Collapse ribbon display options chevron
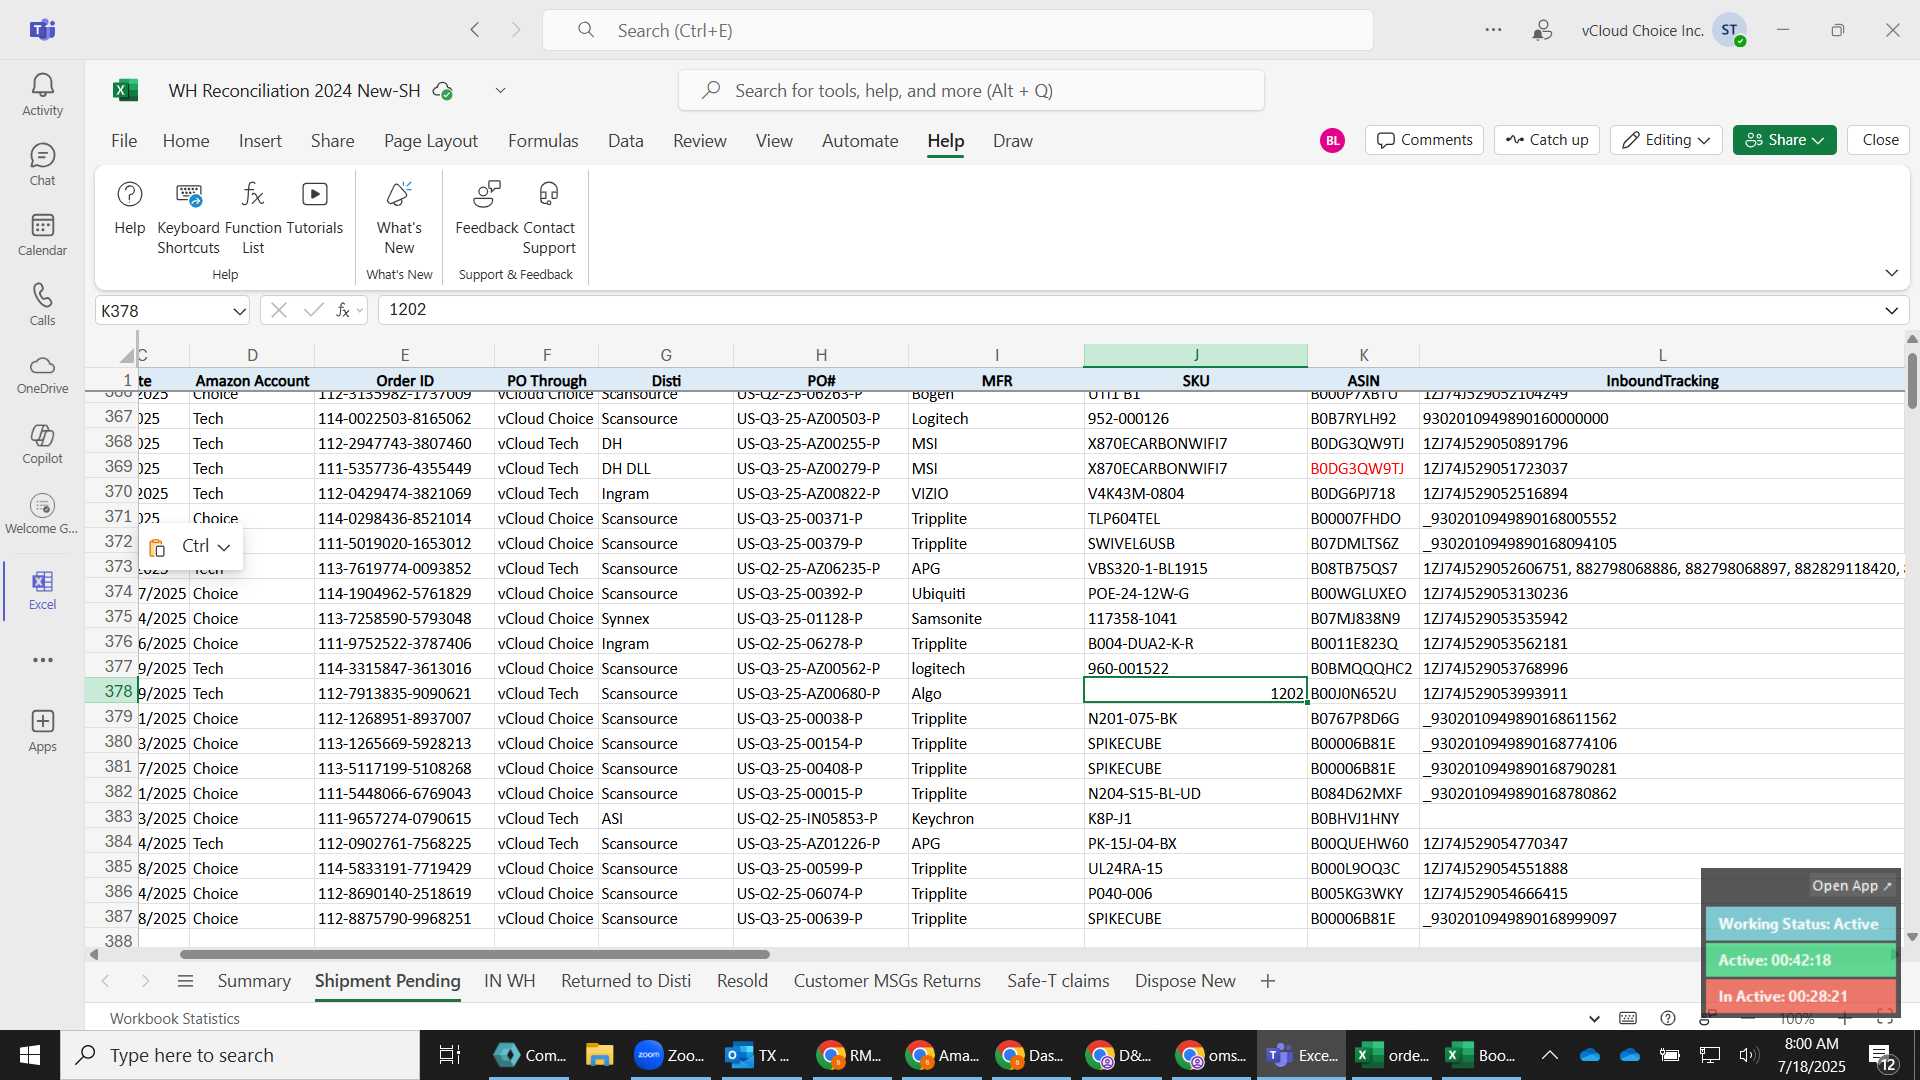The image size is (1920, 1080). pyautogui.click(x=1891, y=273)
